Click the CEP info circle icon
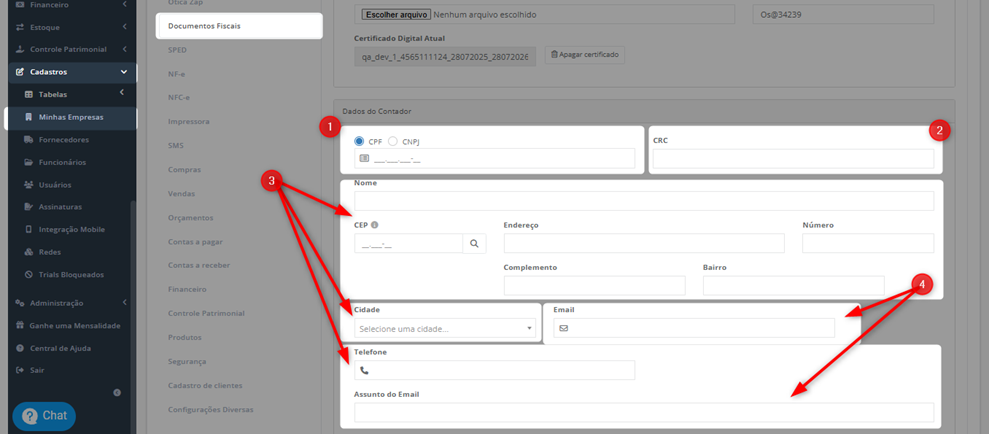Image resolution: width=989 pixels, height=434 pixels. pos(374,225)
